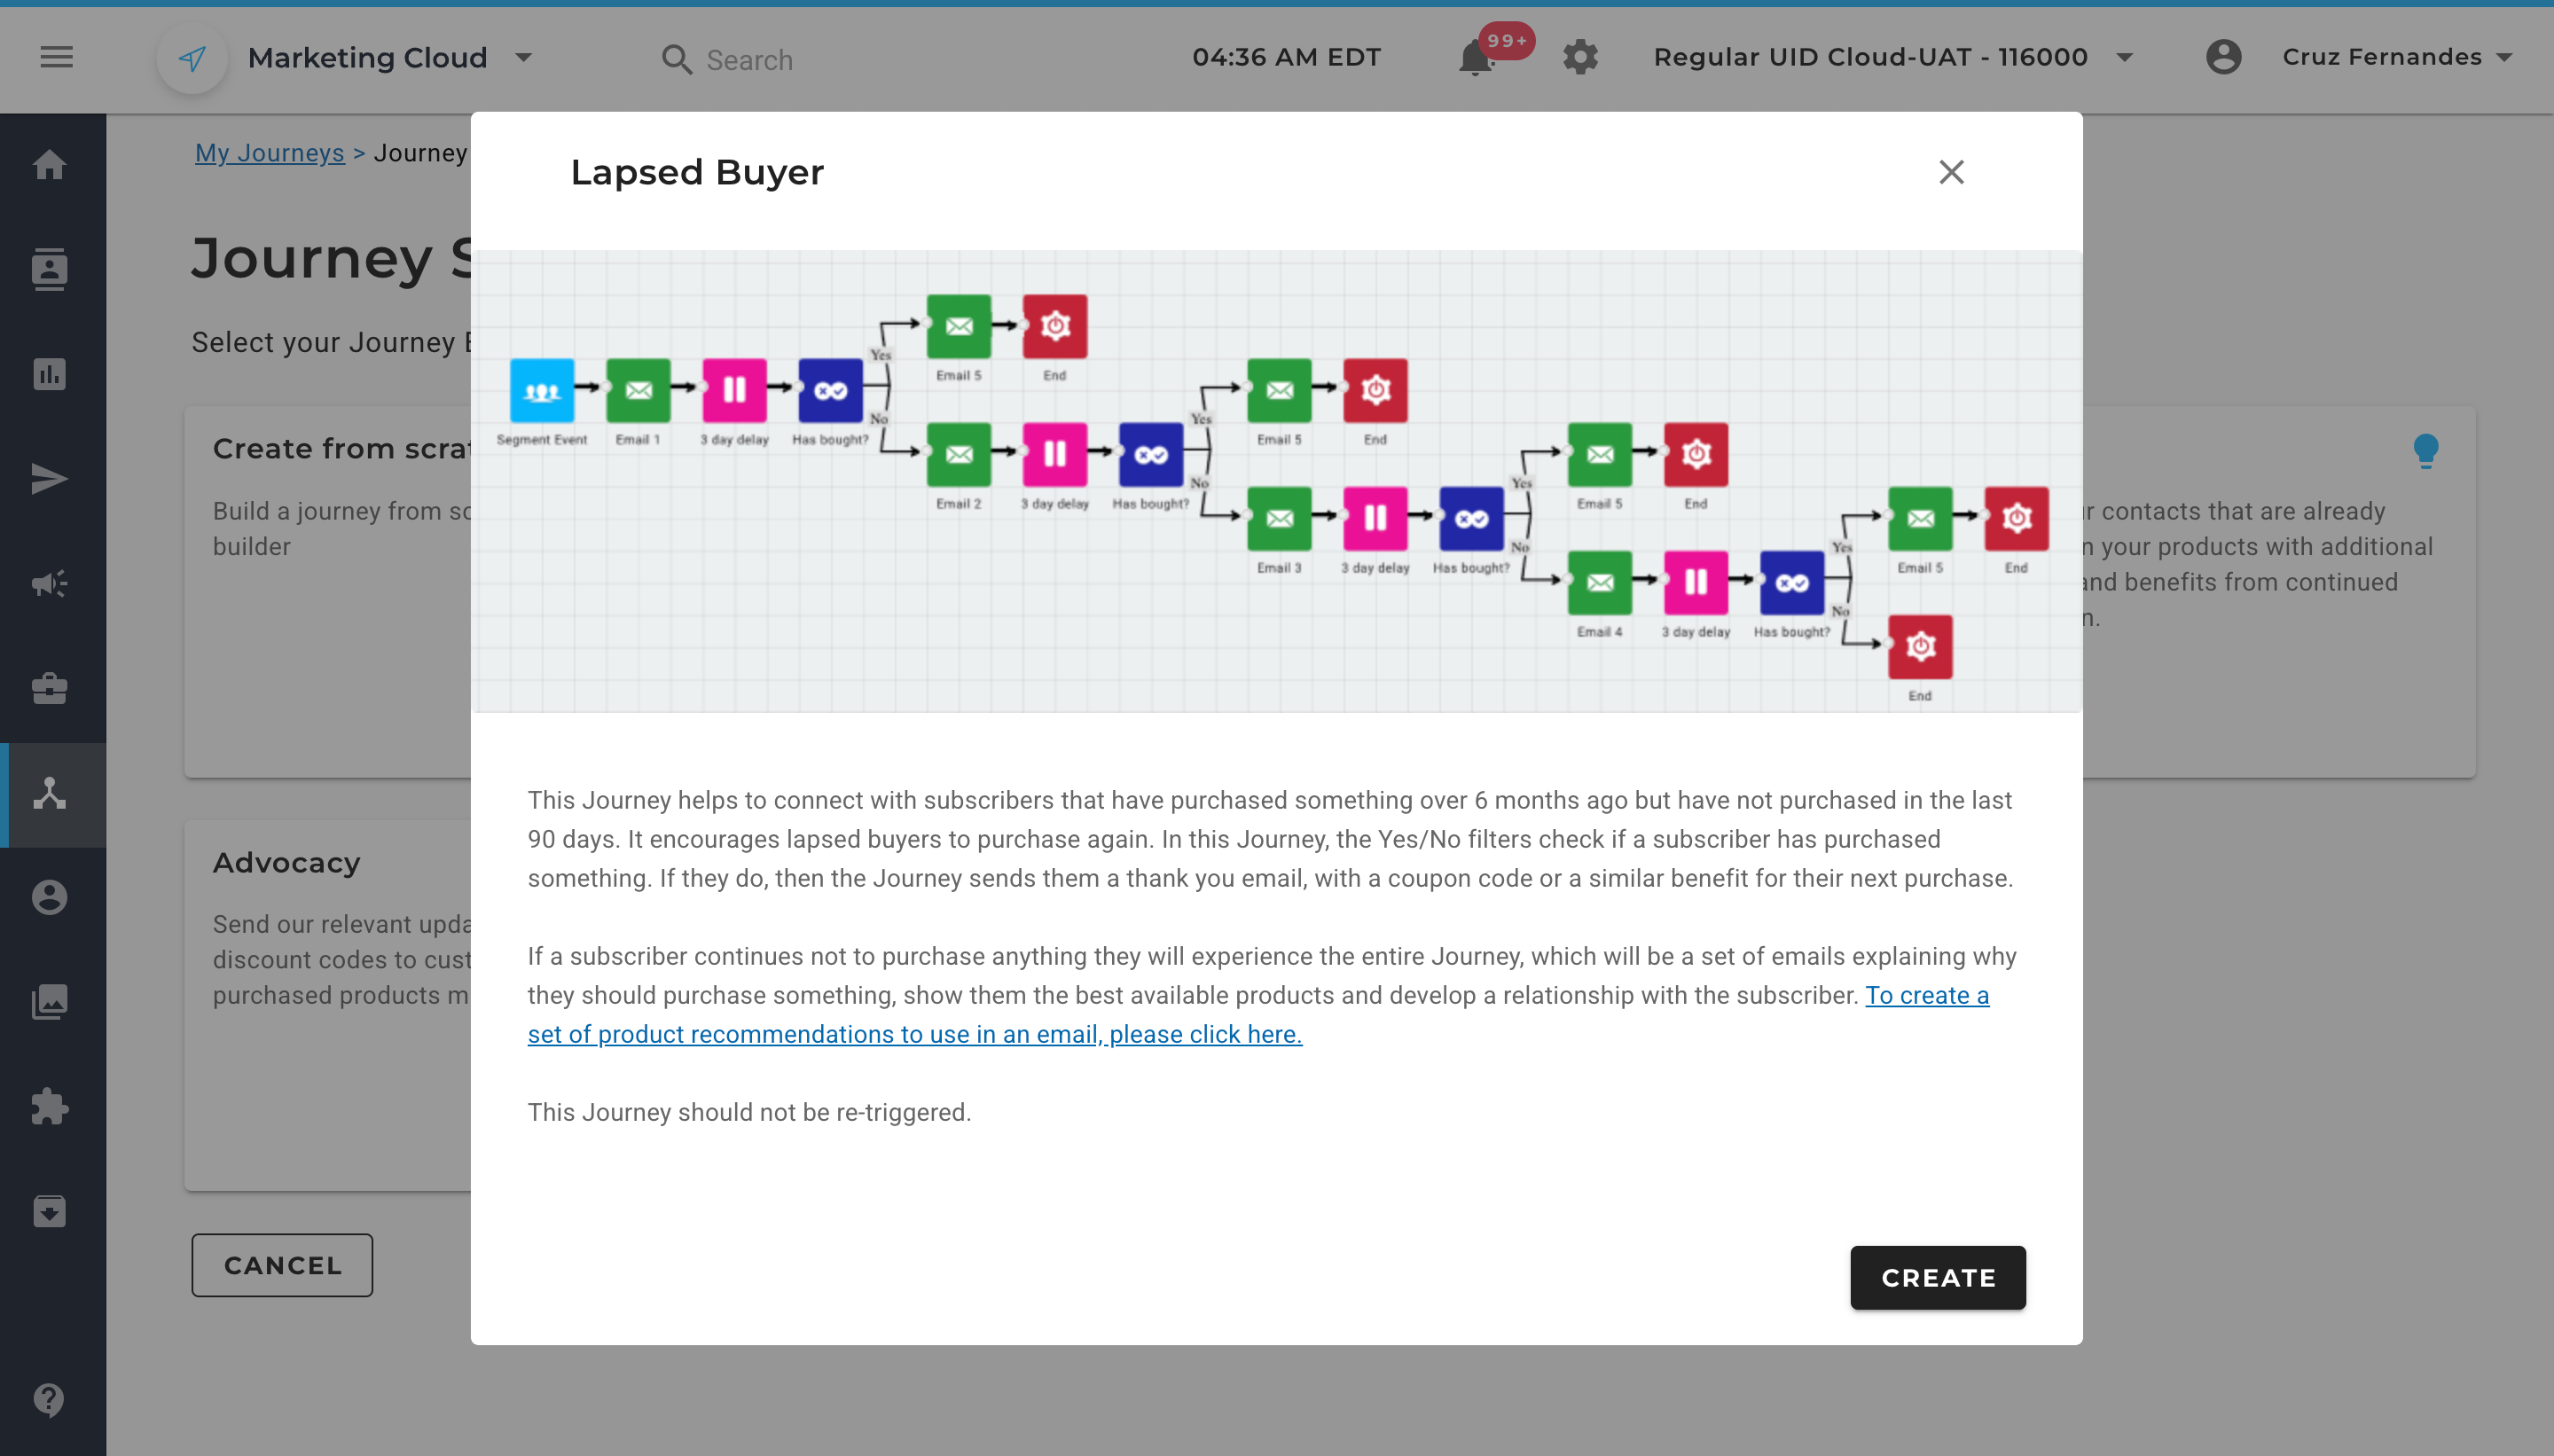Image resolution: width=2554 pixels, height=1456 pixels.
Task: Click the paper plane Send sidebar icon
Action: pos(49,479)
